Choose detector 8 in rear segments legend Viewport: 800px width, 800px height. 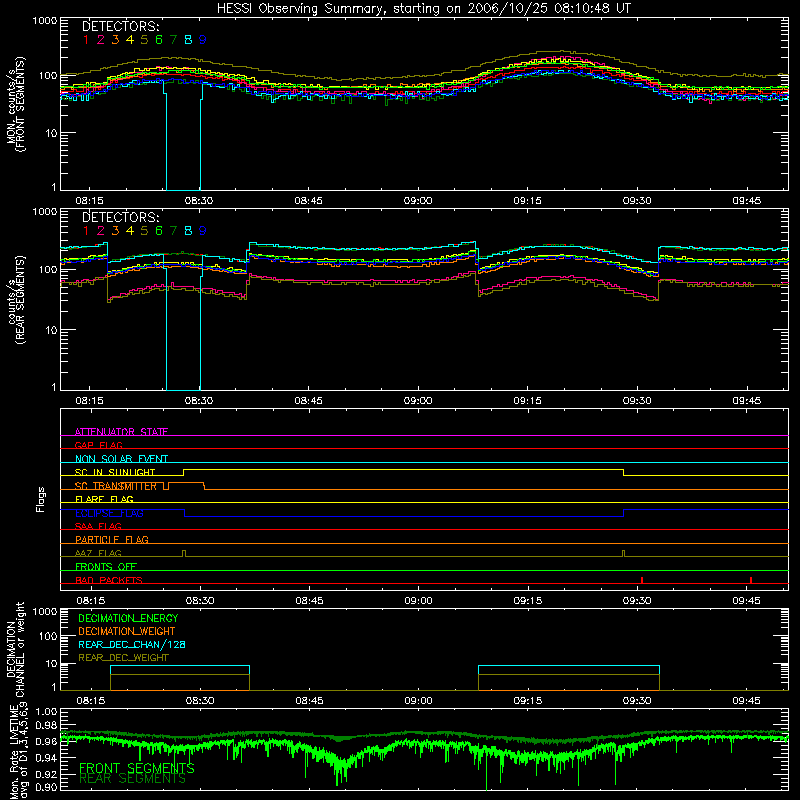pyautogui.click(x=188, y=231)
